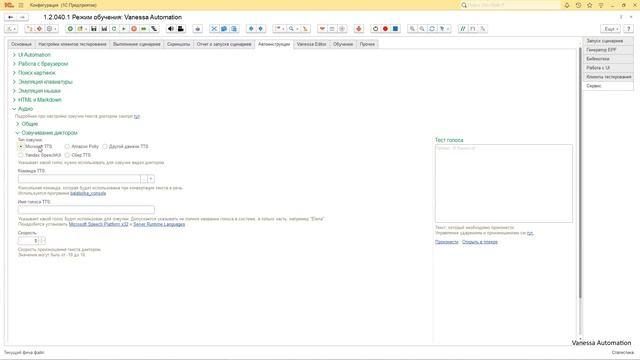The height and width of the screenshot is (360, 640).
Task: Switch to the scenario execution tab
Action: coord(137,44)
